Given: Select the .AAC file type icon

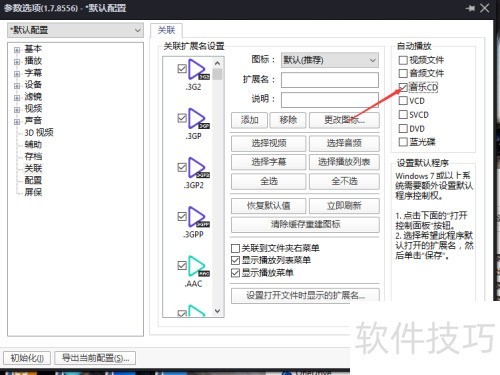Looking at the screenshot, I should (199, 266).
